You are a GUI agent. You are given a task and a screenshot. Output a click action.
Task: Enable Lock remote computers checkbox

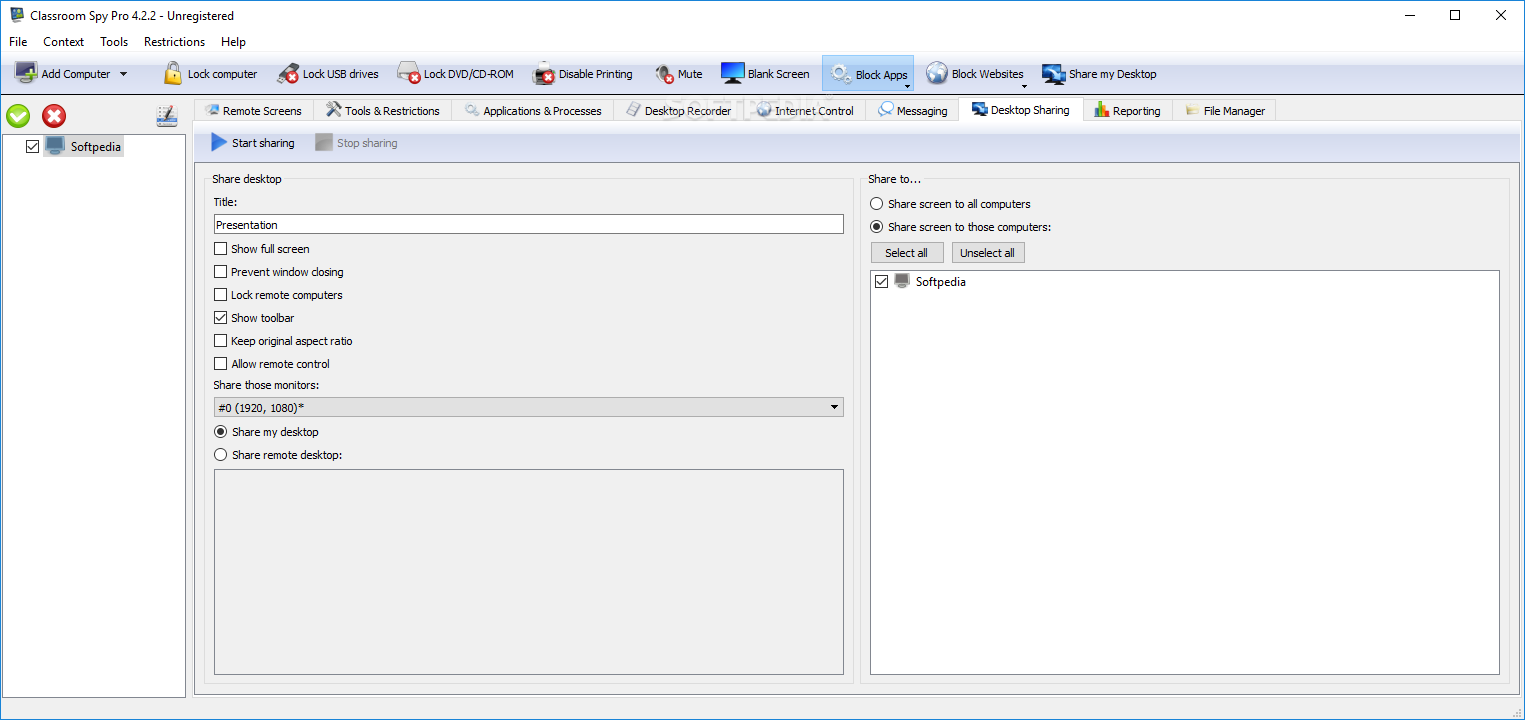[x=221, y=295]
